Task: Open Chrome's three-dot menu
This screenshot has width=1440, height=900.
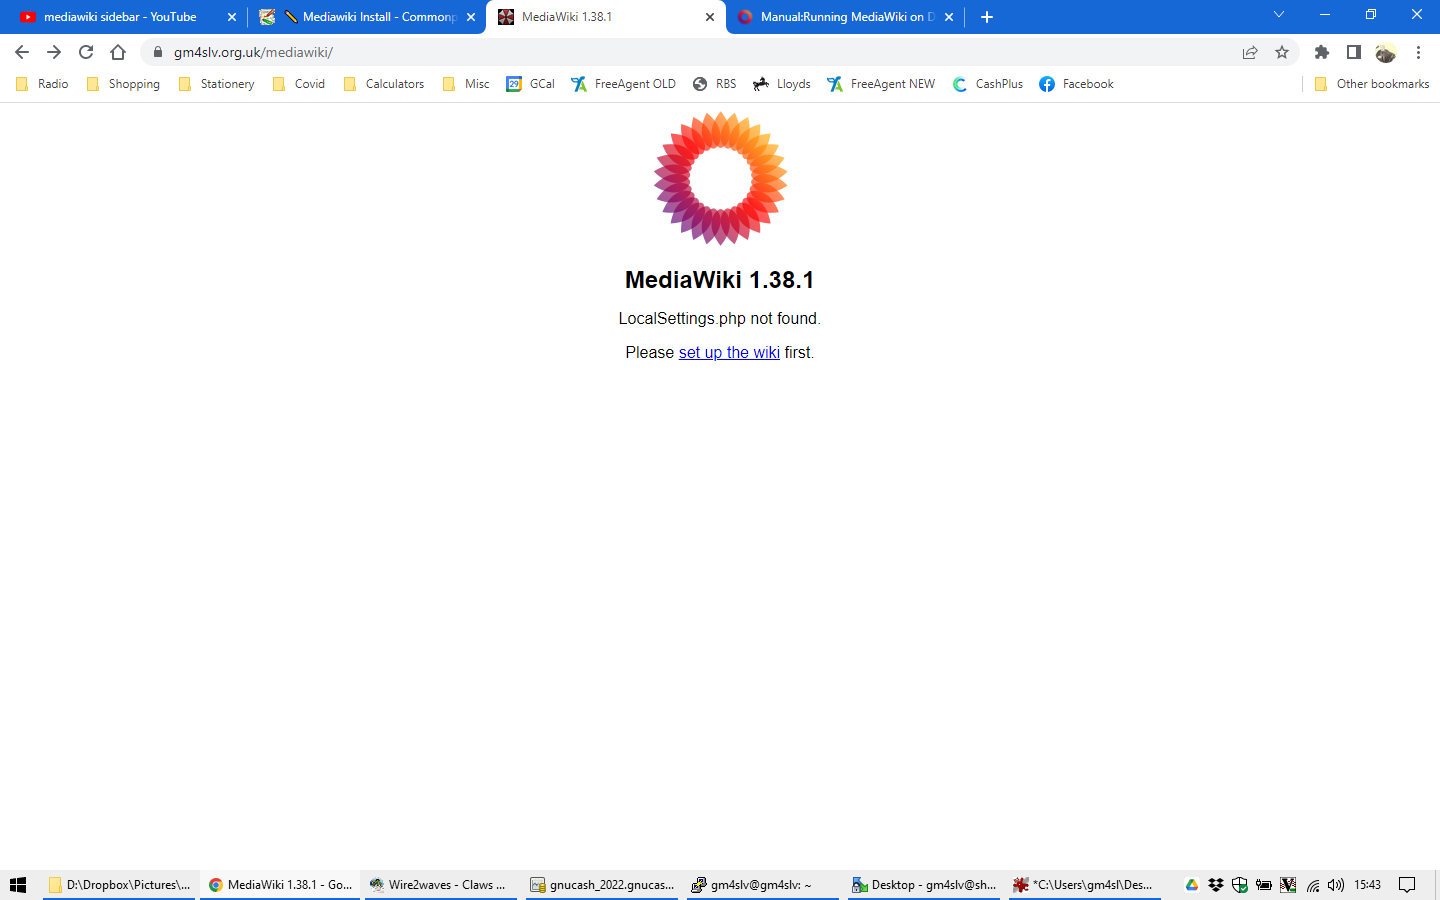Action: click(x=1419, y=52)
